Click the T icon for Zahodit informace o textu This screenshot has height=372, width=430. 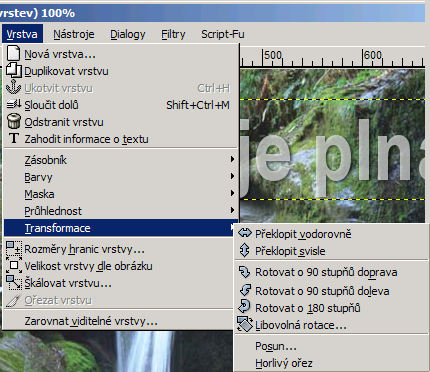click(14, 138)
